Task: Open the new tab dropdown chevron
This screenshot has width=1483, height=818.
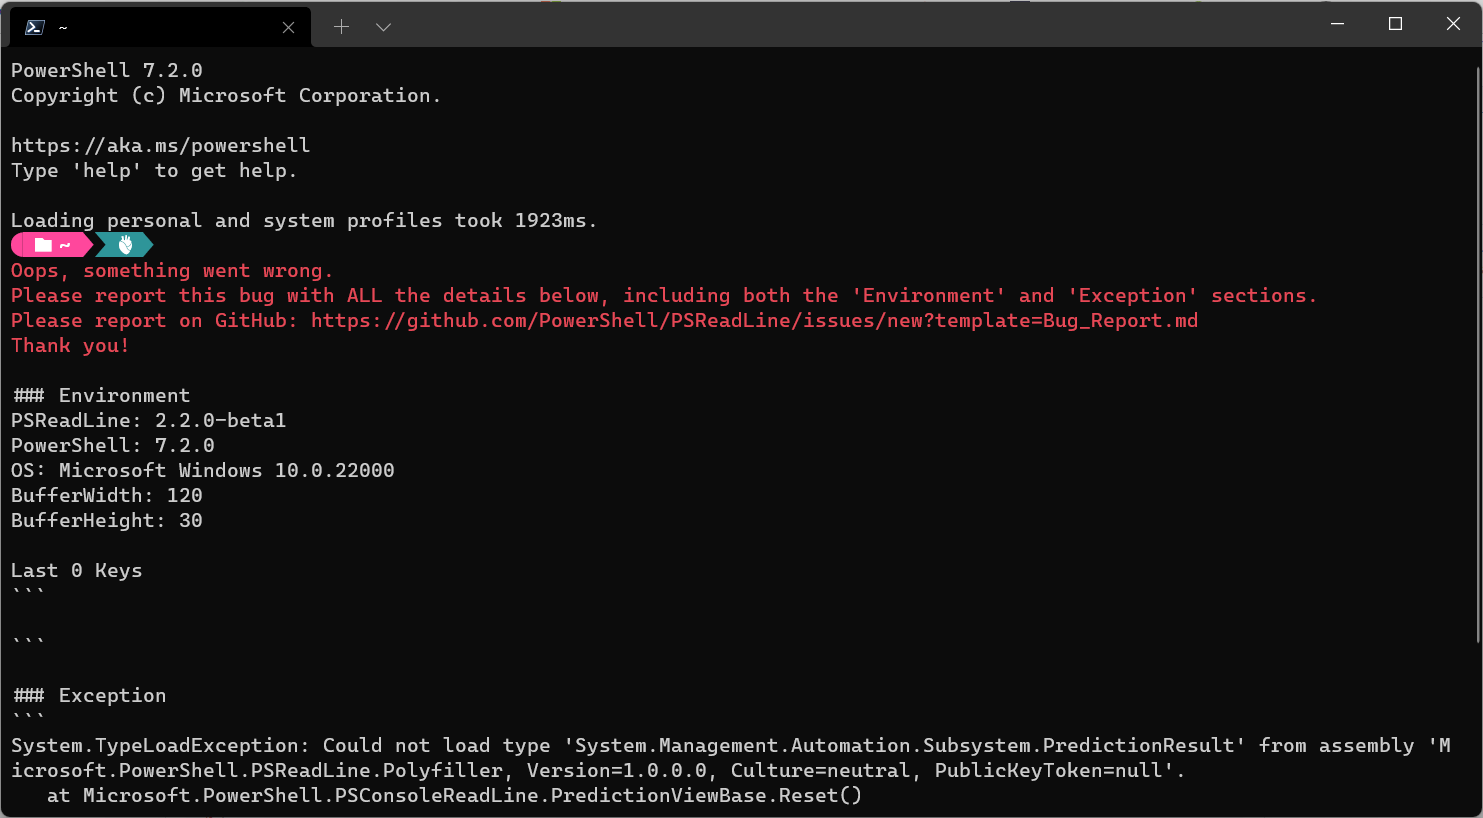Action: pyautogui.click(x=384, y=27)
